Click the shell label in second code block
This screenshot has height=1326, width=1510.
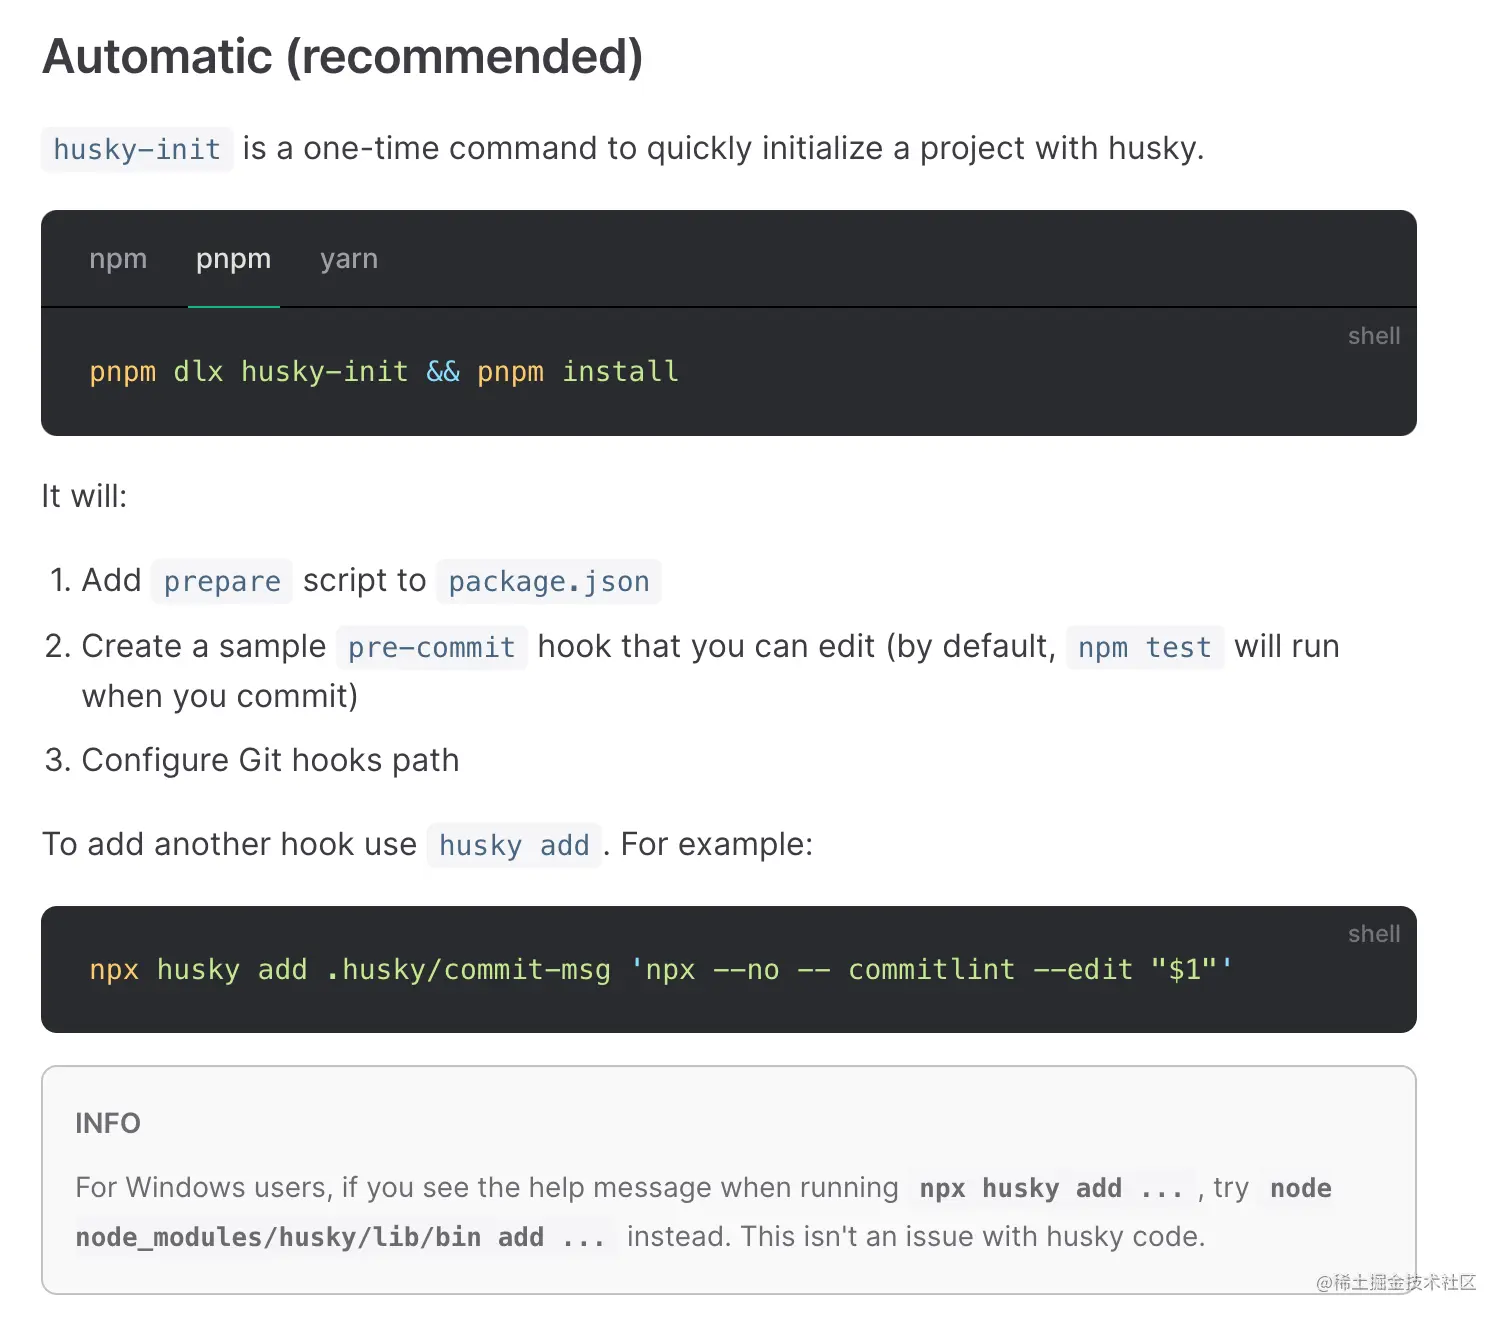(x=1373, y=934)
